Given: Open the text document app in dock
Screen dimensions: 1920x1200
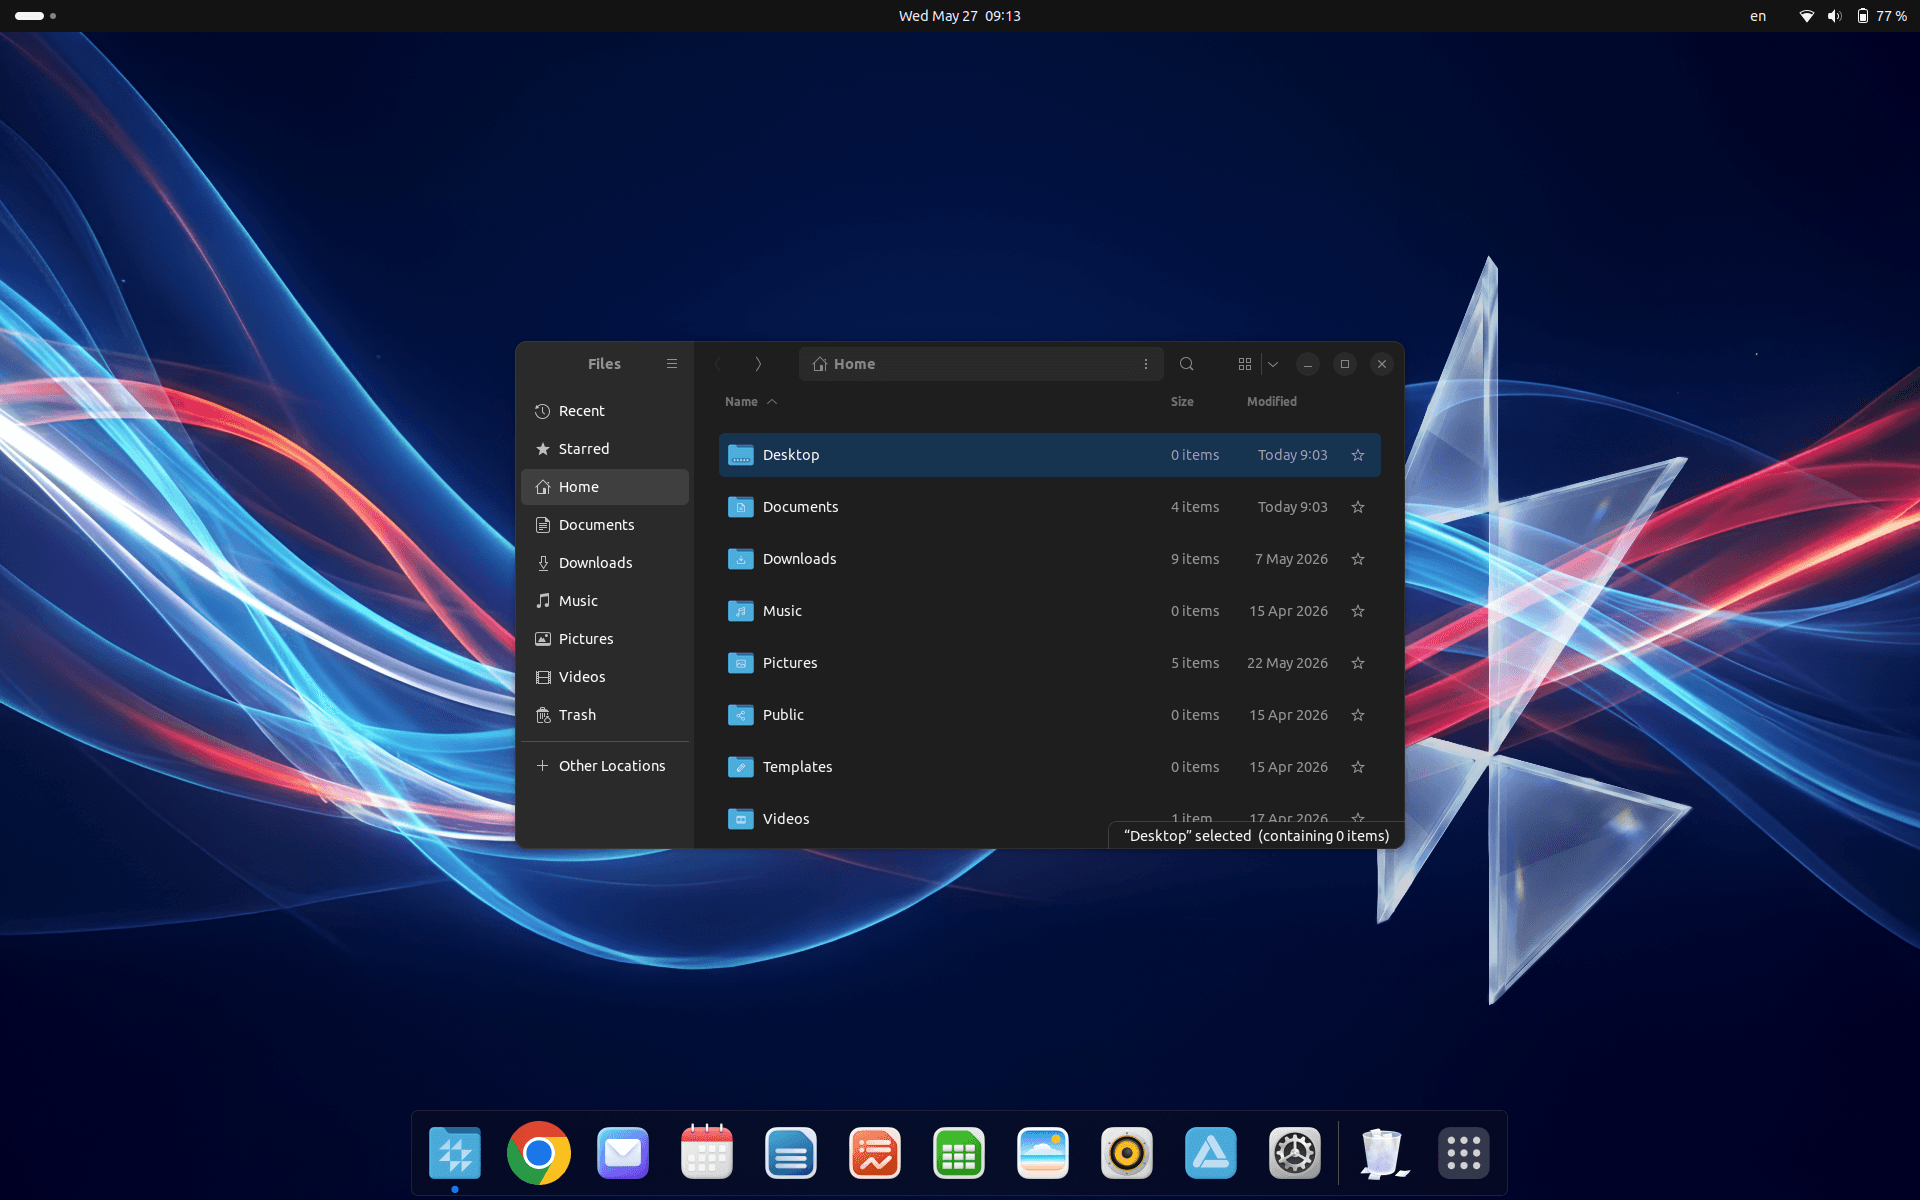Looking at the screenshot, I should (791, 1153).
